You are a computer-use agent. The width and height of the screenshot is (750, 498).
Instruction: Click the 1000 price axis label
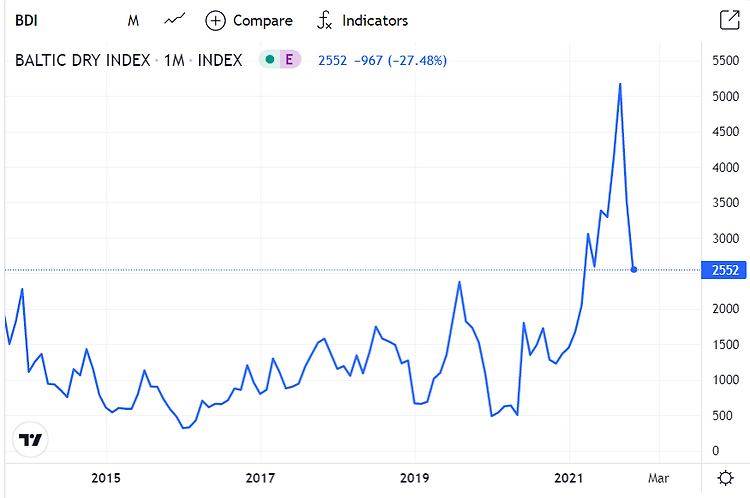pyautogui.click(x=726, y=380)
